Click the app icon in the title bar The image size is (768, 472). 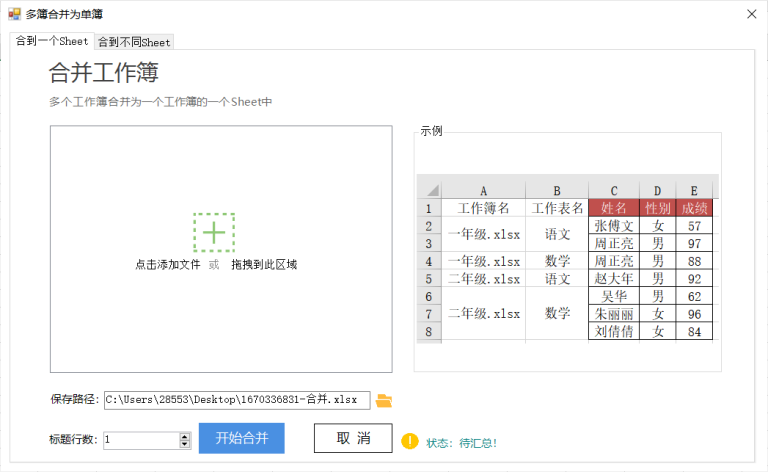point(14,14)
